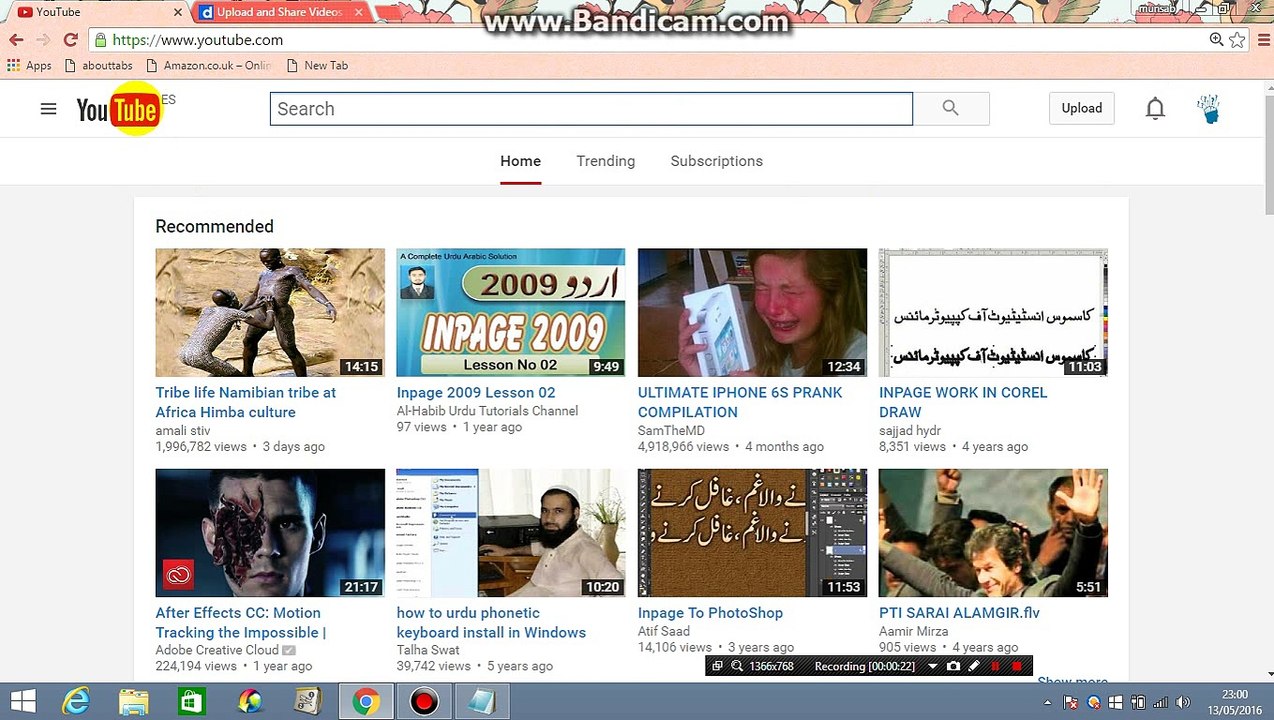Open the volume speaker tray icon
This screenshot has height=720, width=1274.
(x=1183, y=703)
